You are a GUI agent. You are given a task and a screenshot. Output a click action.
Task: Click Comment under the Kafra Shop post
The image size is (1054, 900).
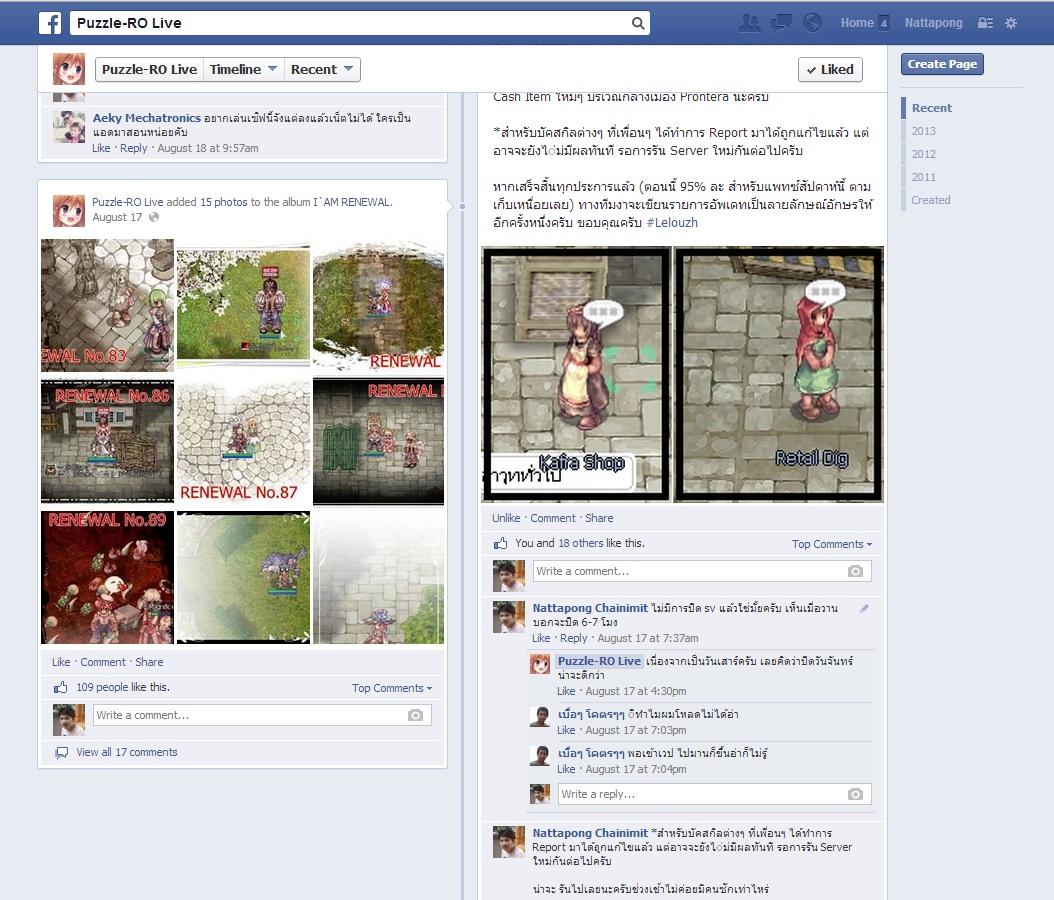coord(553,518)
